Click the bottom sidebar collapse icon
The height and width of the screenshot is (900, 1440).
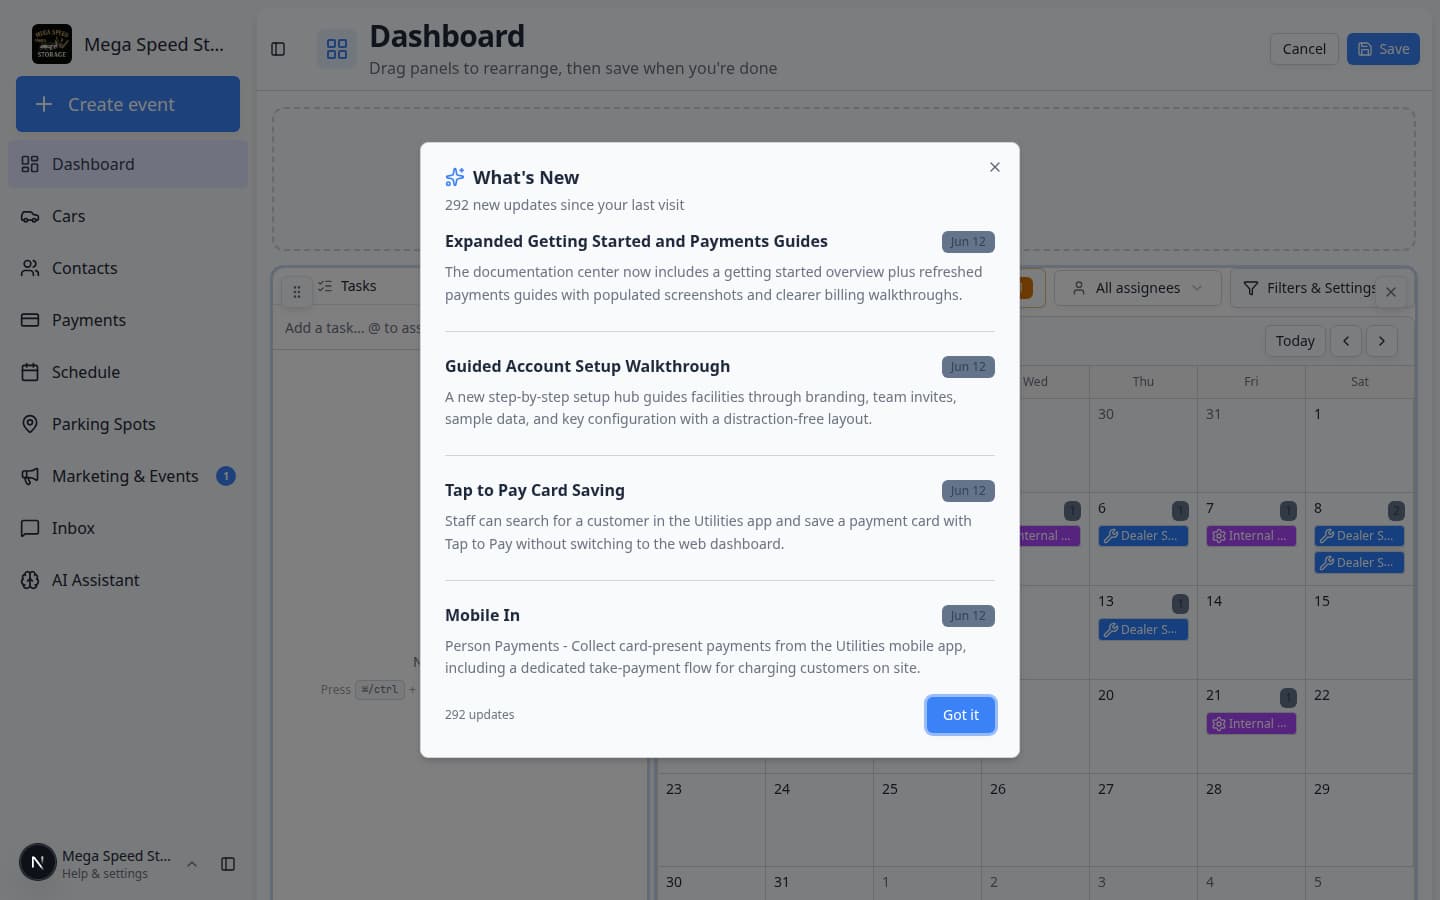[228, 864]
